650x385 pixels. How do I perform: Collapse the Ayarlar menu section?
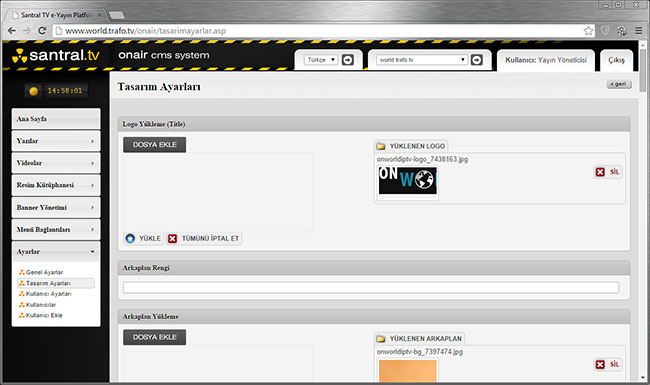click(56, 252)
